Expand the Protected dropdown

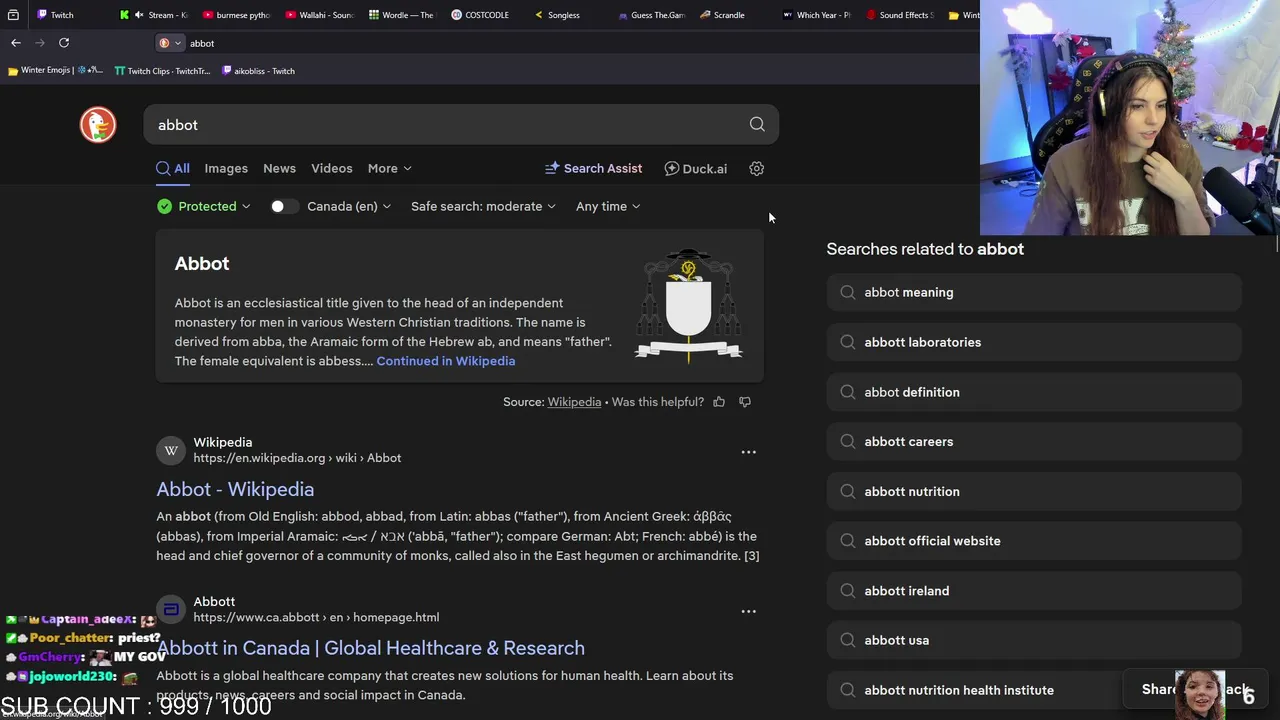(x=214, y=207)
